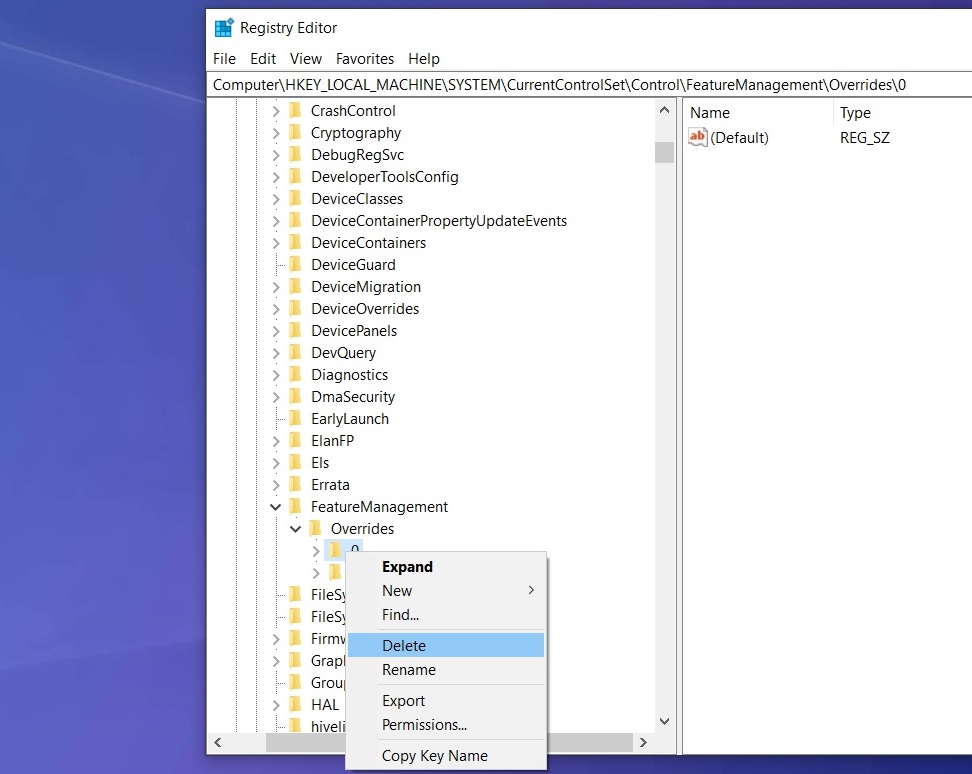Click the tree scroll up arrow

(665, 110)
